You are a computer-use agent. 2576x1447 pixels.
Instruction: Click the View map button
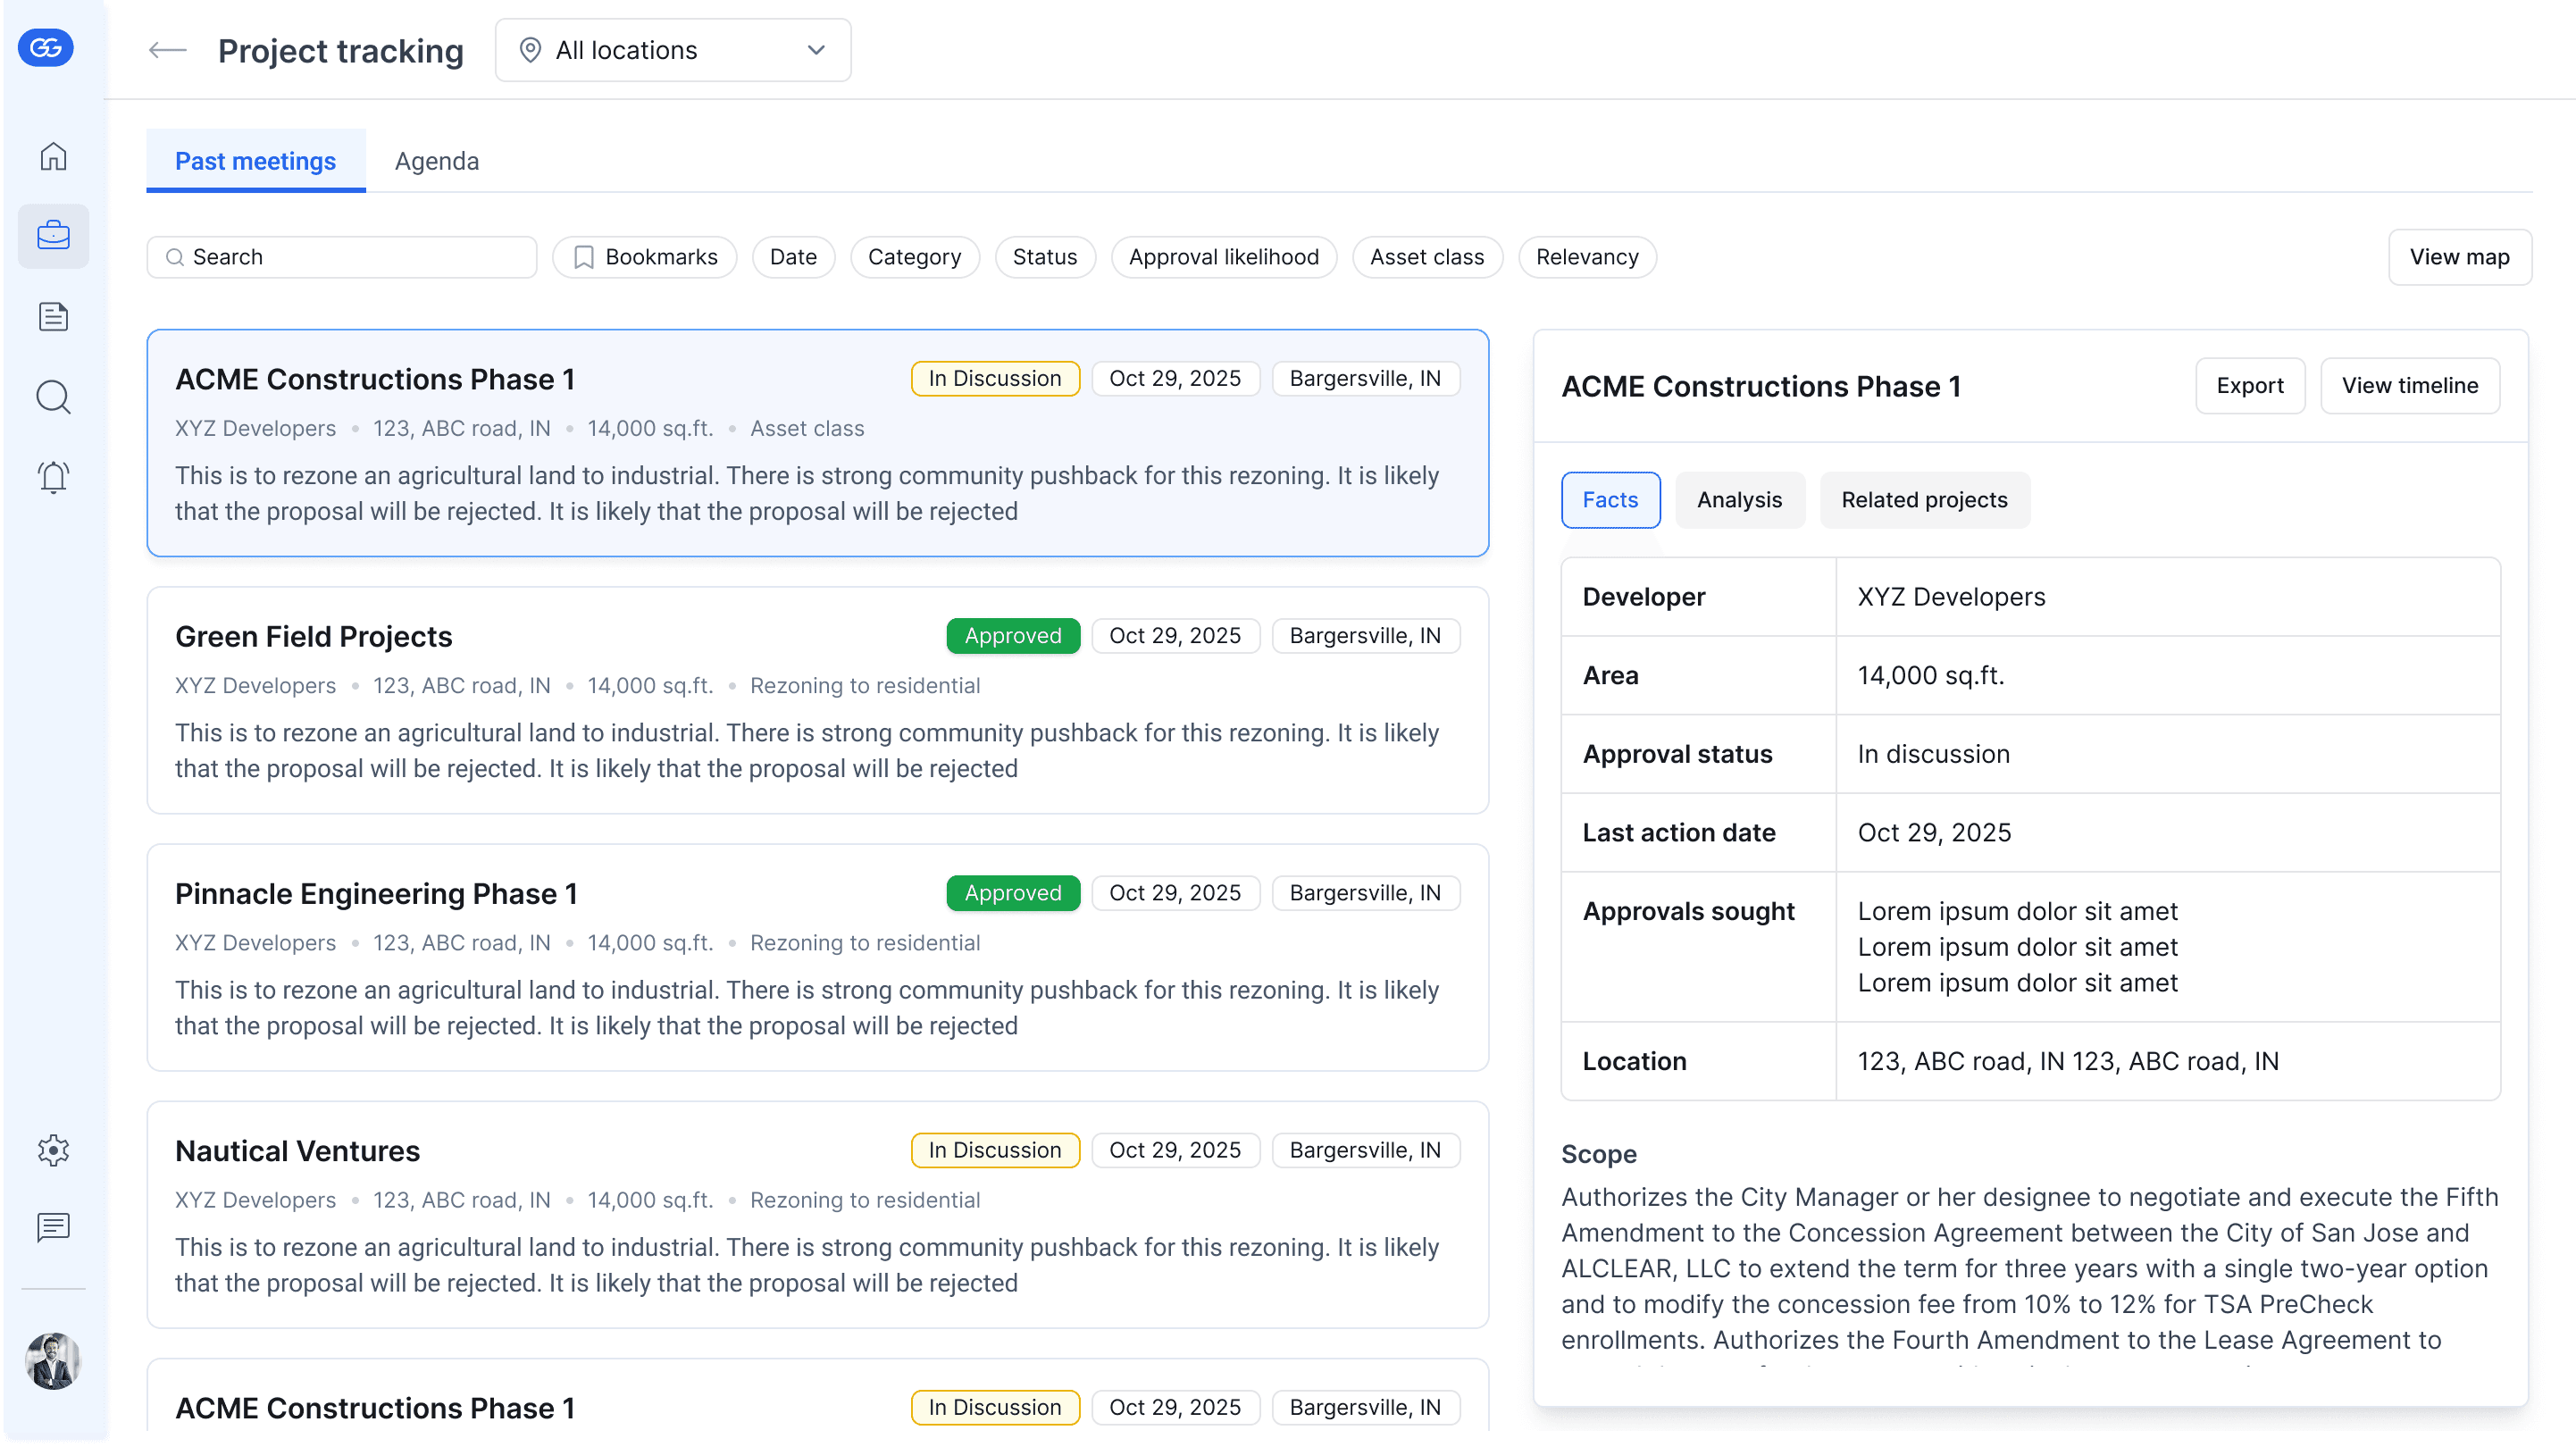(2459, 257)
